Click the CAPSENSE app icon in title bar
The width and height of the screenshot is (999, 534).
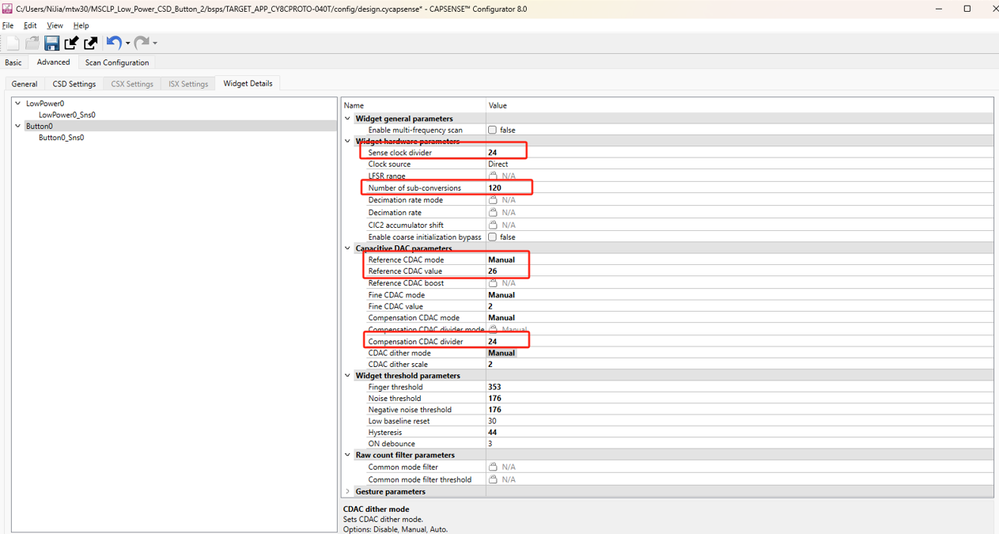pos(7,9)
